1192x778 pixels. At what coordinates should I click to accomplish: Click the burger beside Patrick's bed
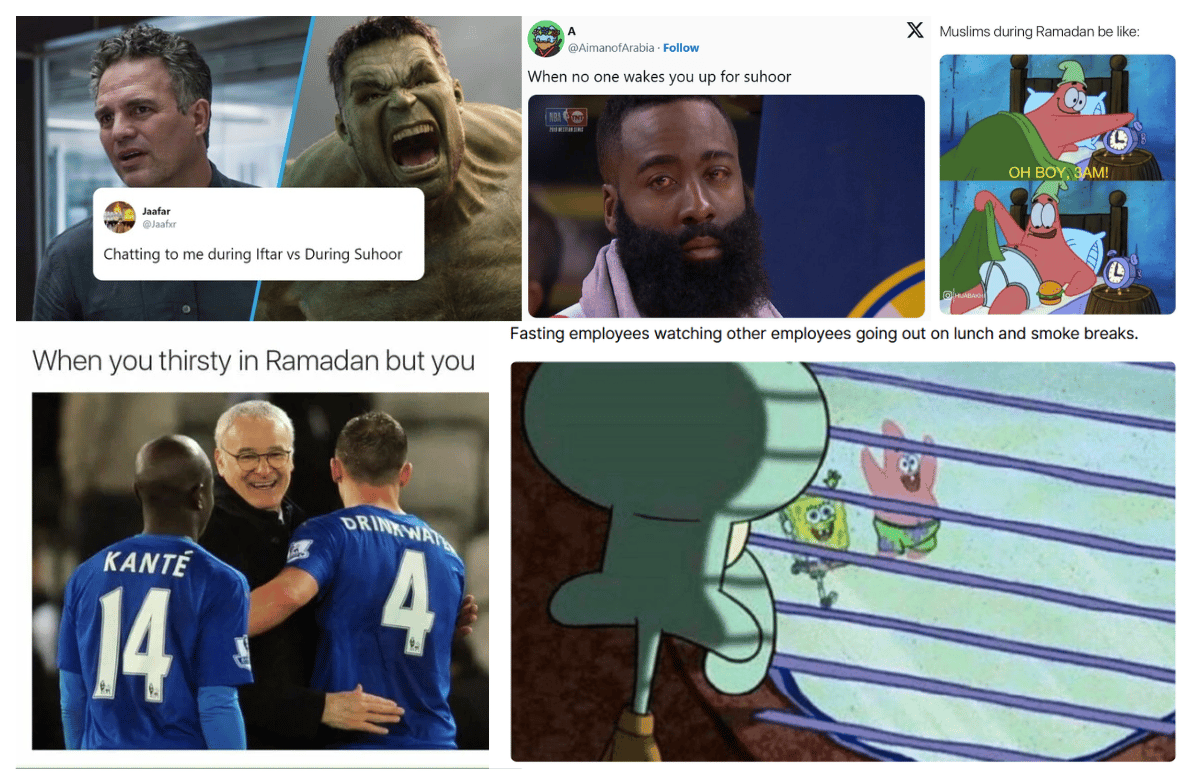(1049, 292)
